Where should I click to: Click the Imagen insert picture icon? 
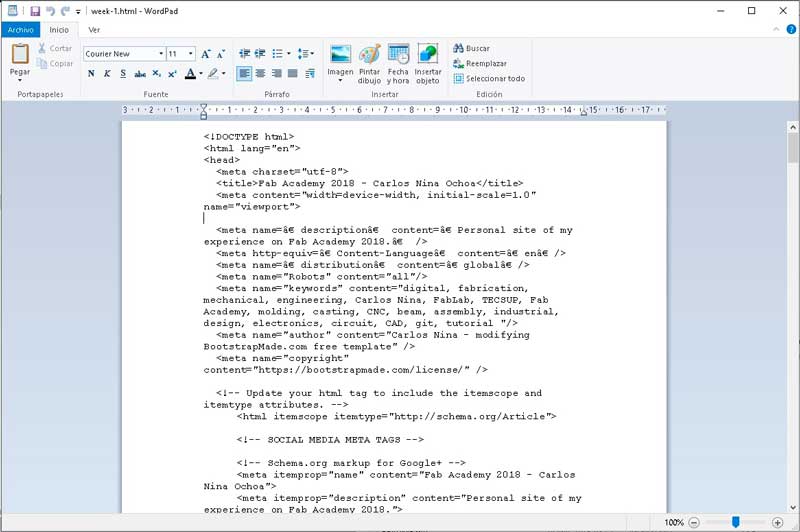click(x=340, y=54)
